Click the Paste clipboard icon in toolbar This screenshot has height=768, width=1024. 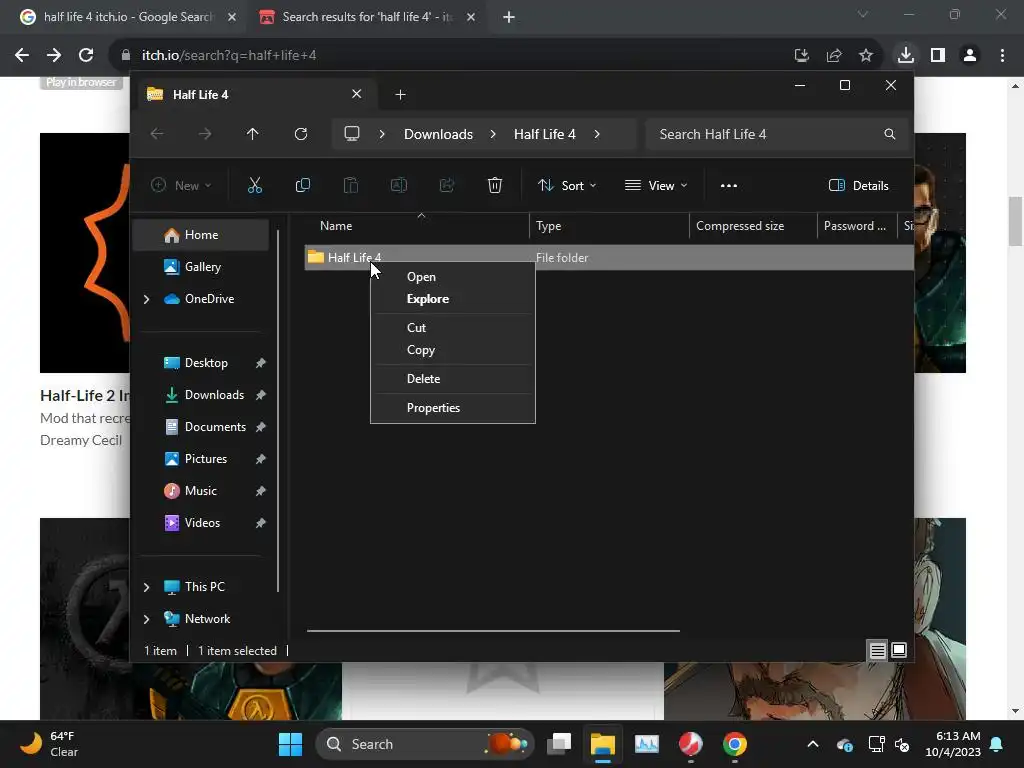(351, 185)
